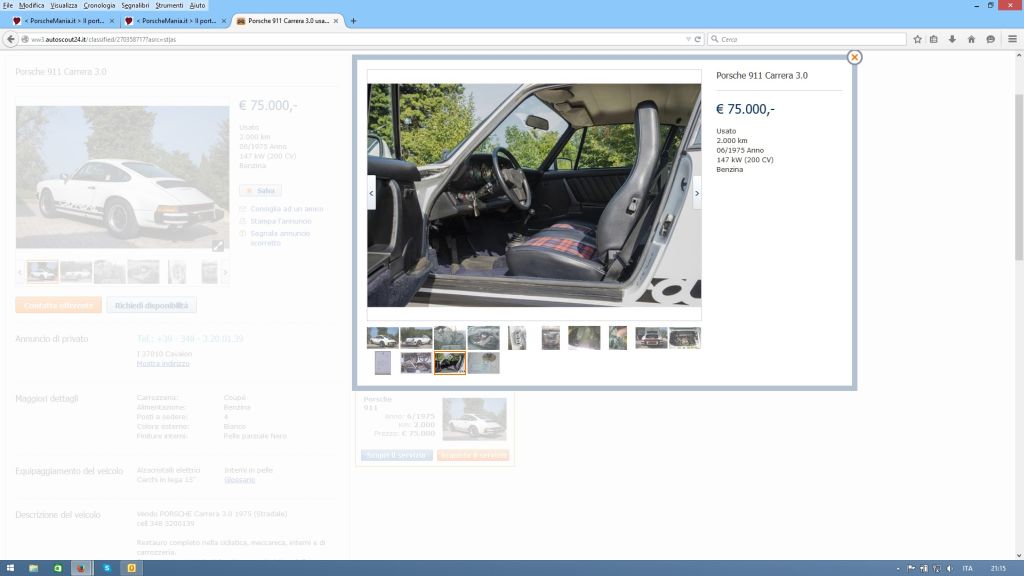Open the Modifica menu

(x=31, y=5)
